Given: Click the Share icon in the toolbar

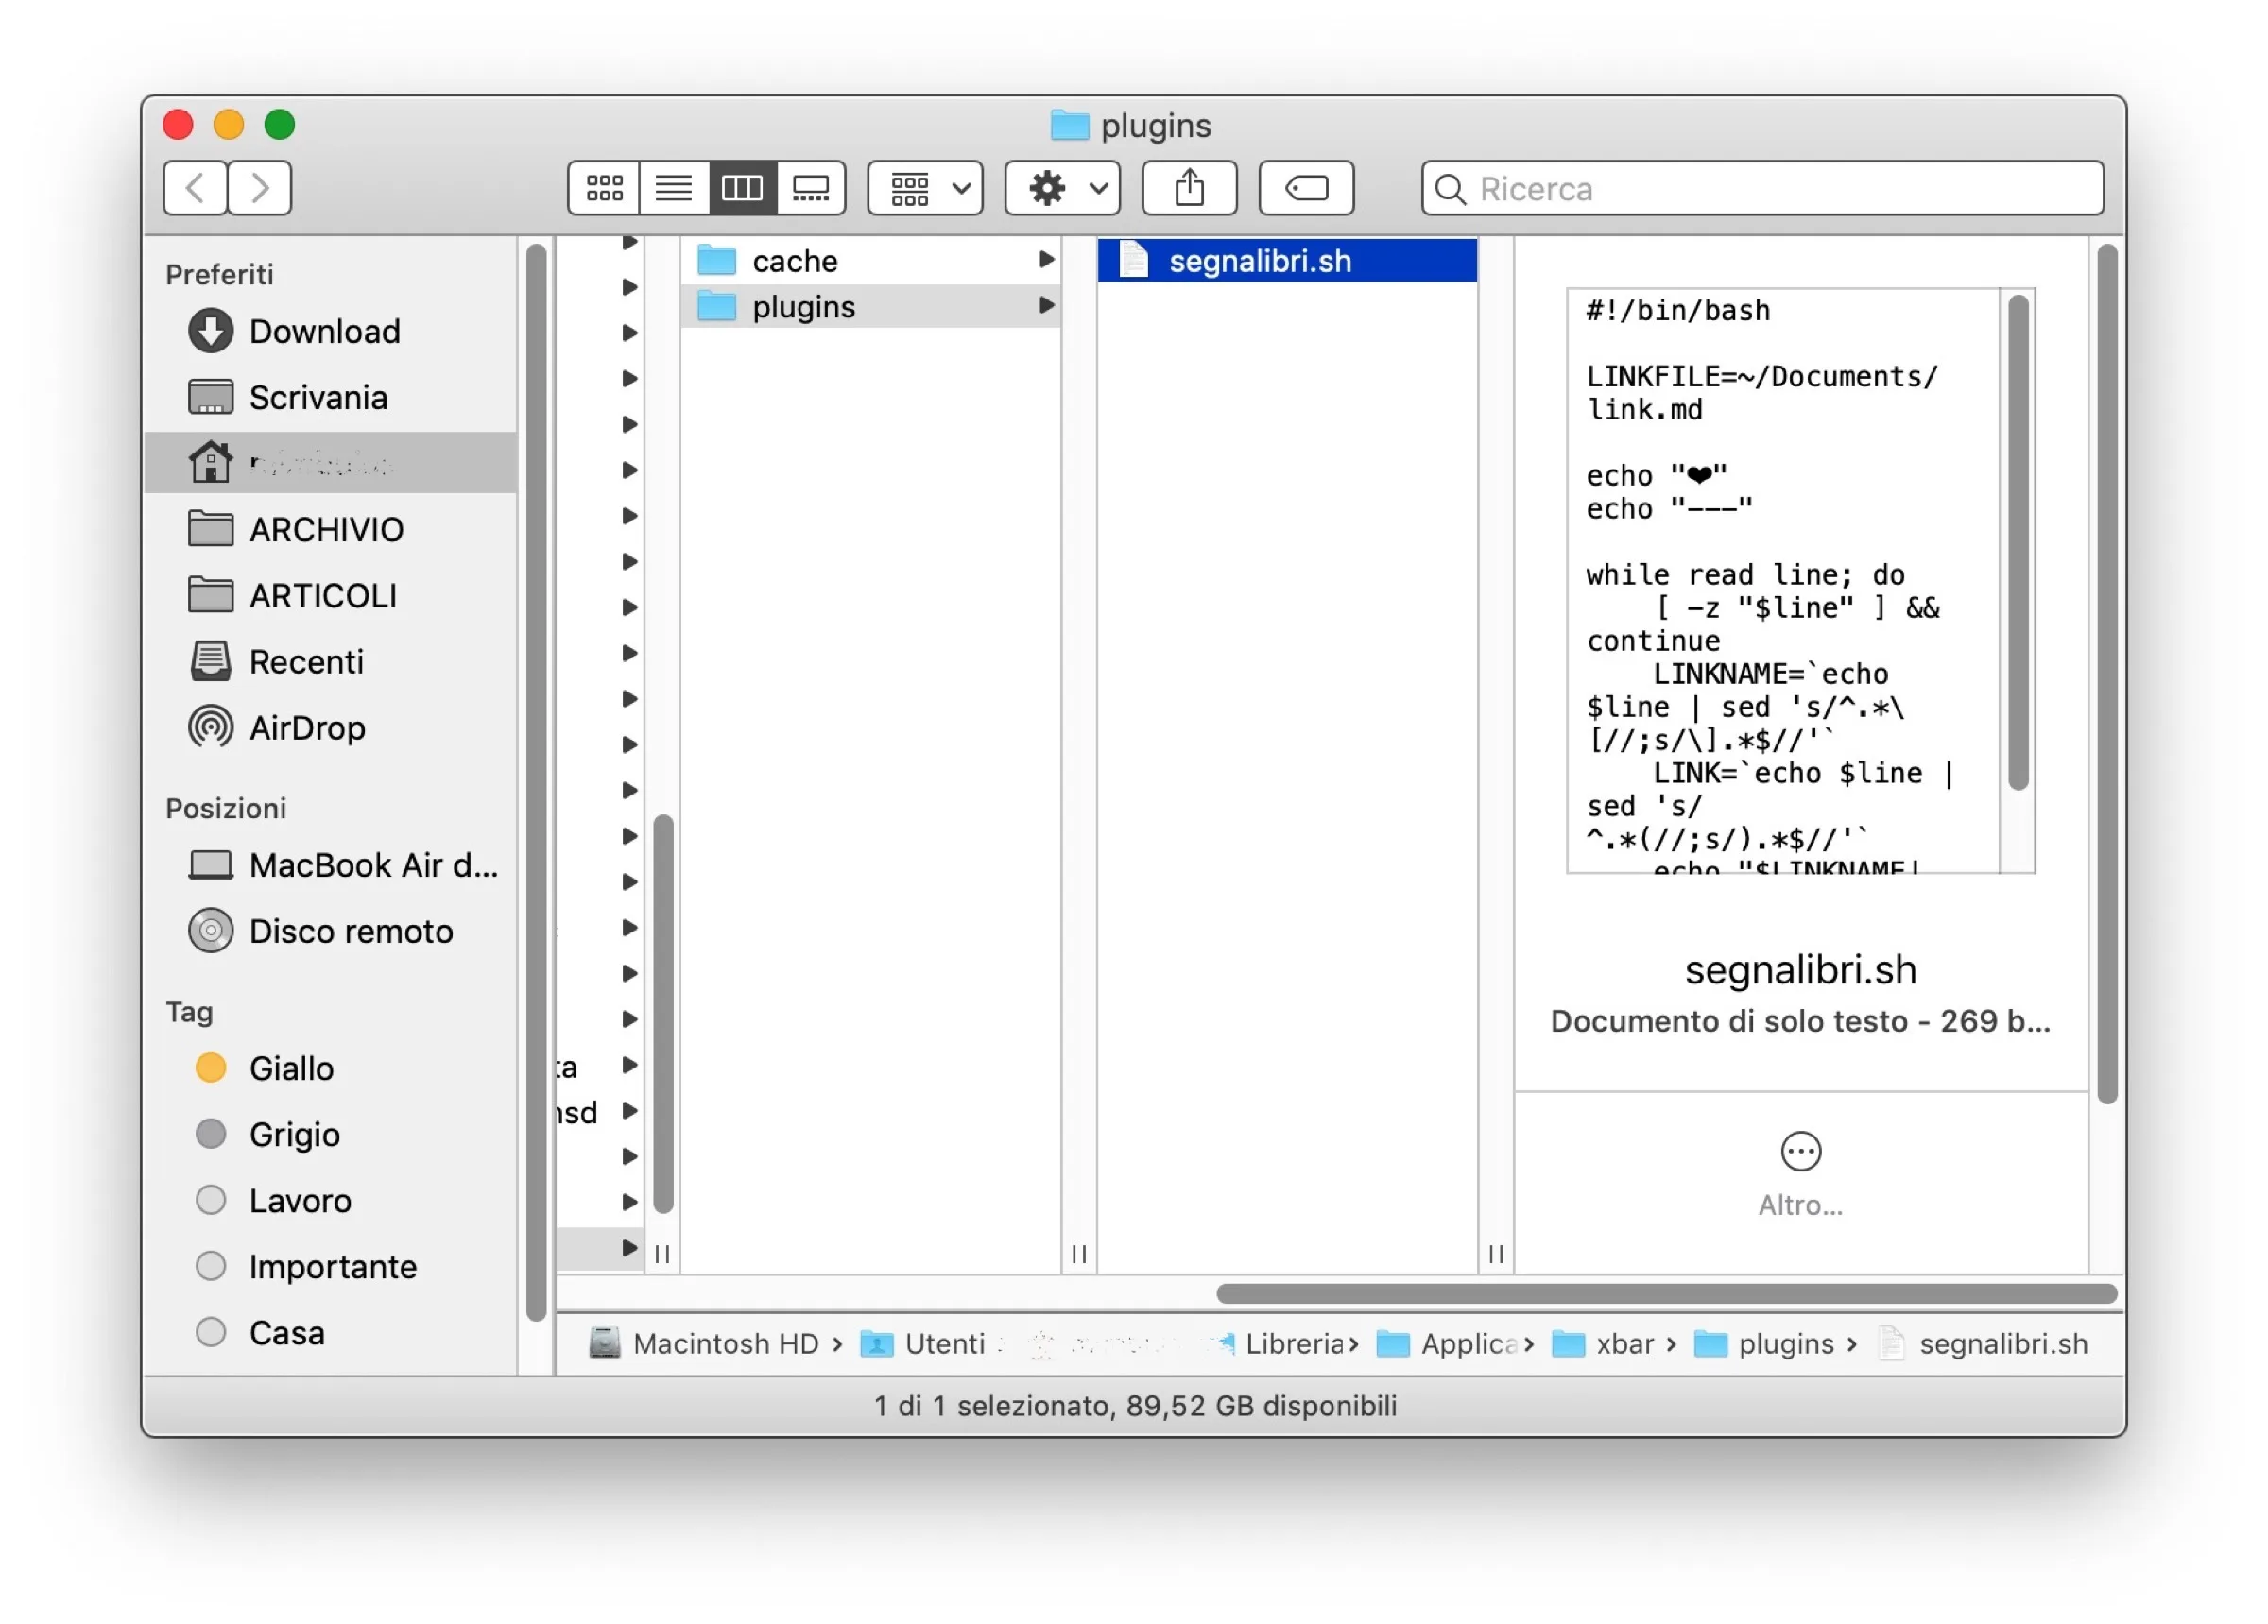Looking at the screenshot, I should (x=1188, y=188).
